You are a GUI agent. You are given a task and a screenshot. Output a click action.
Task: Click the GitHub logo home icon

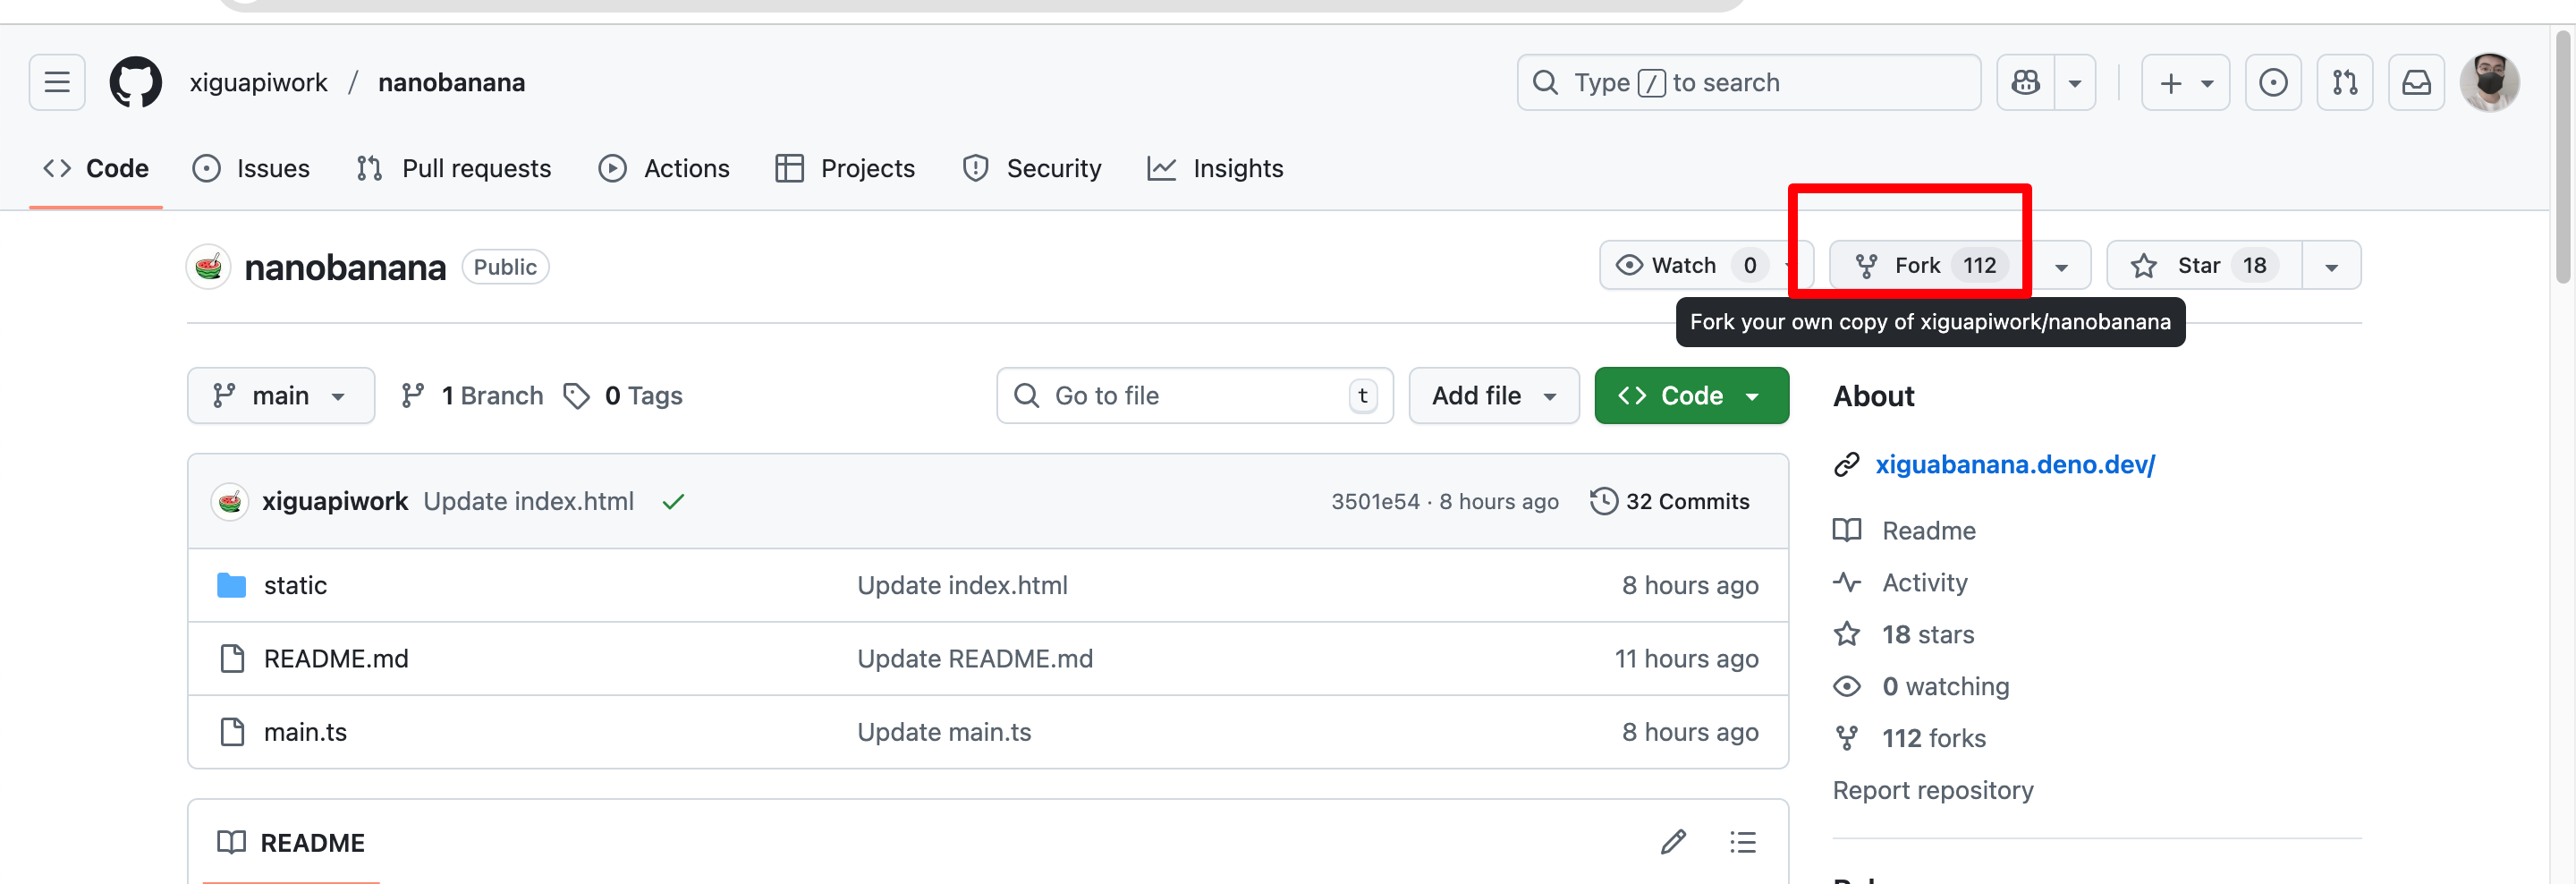pyautogui.click(x=135, y=82)
